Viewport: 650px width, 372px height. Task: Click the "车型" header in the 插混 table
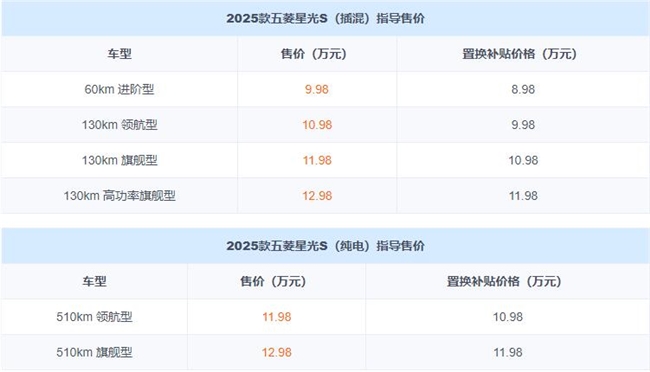pyautogui.click(x=119, y=54)
